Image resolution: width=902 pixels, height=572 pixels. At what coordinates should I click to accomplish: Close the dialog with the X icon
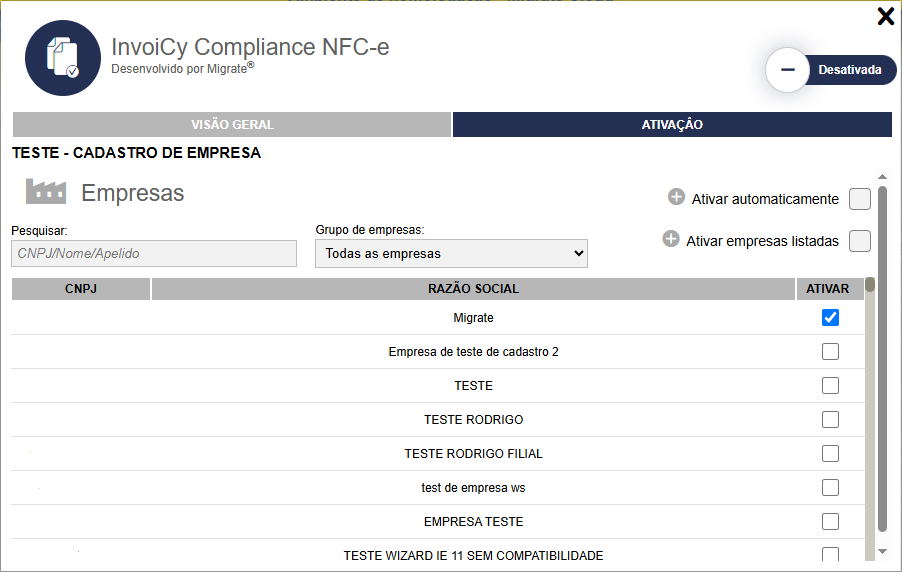click(x=885, y=16)
